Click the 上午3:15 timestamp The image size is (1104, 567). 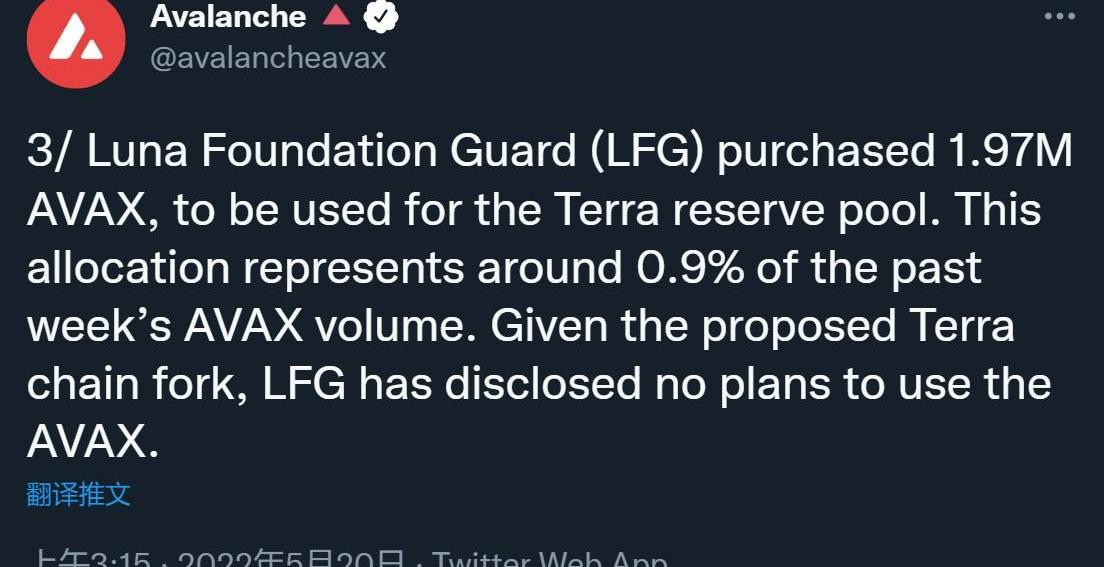[x=92, y=558]
